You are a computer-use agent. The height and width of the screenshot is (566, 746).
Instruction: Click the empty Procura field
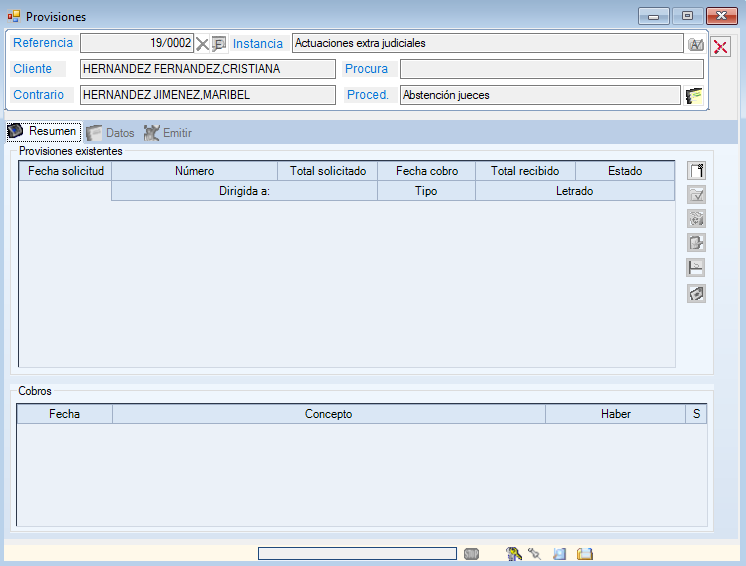[x=551, y=69]
